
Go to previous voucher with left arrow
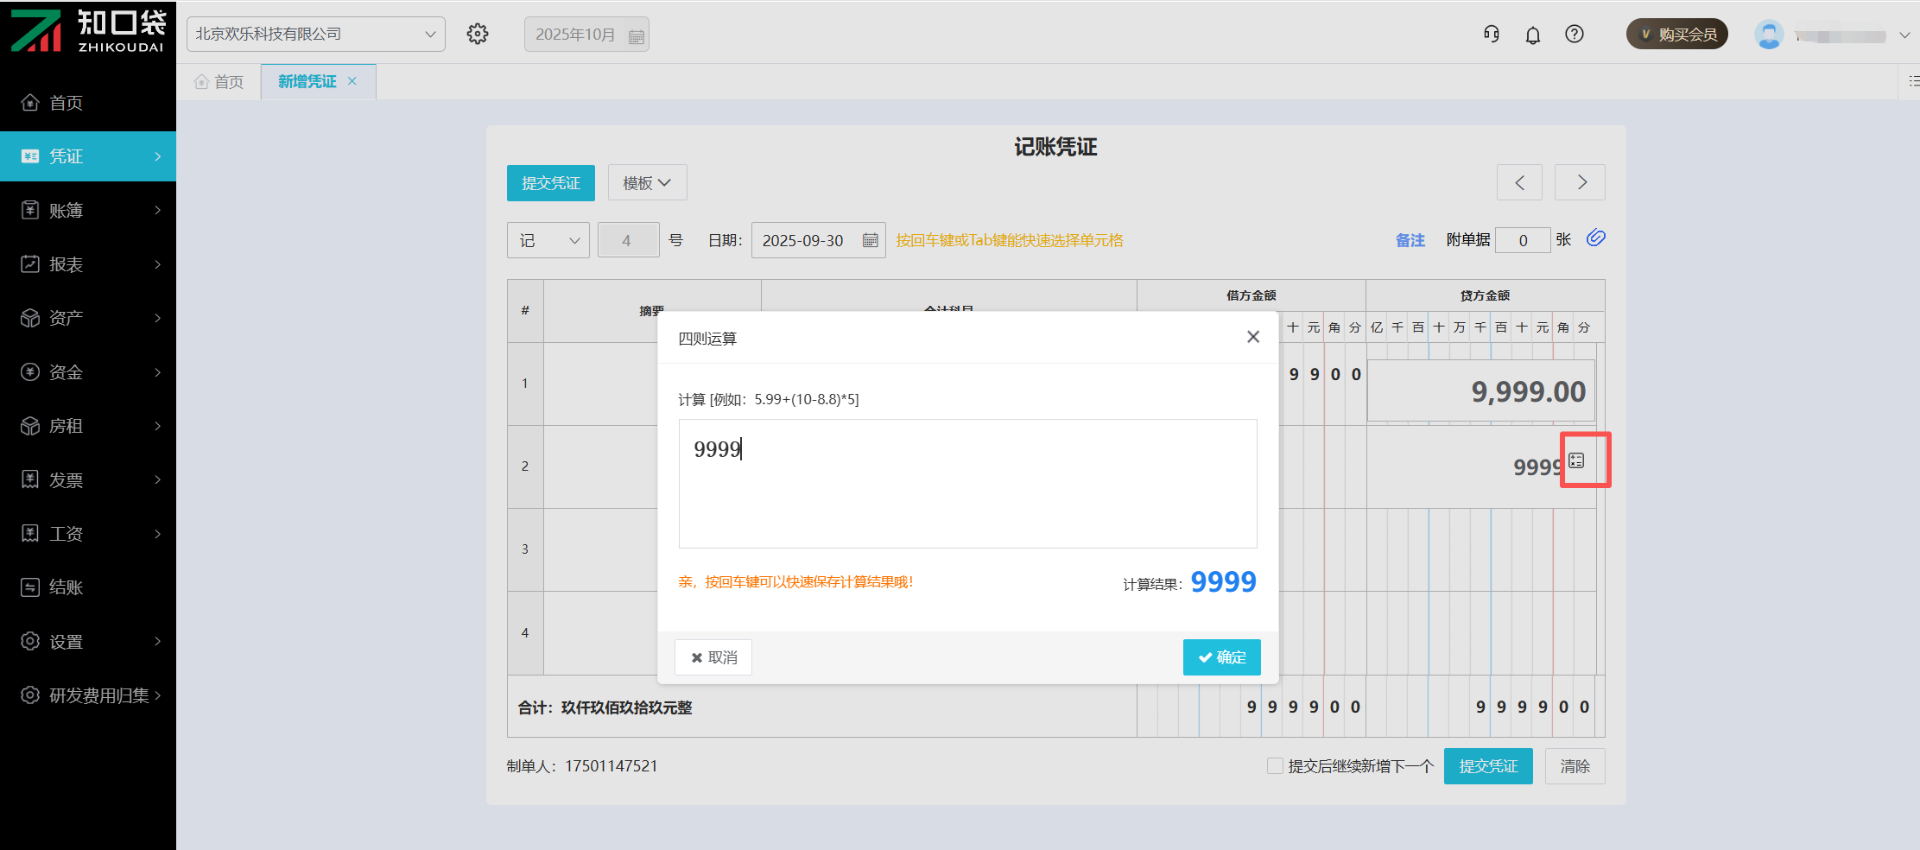pos(1519,182)
